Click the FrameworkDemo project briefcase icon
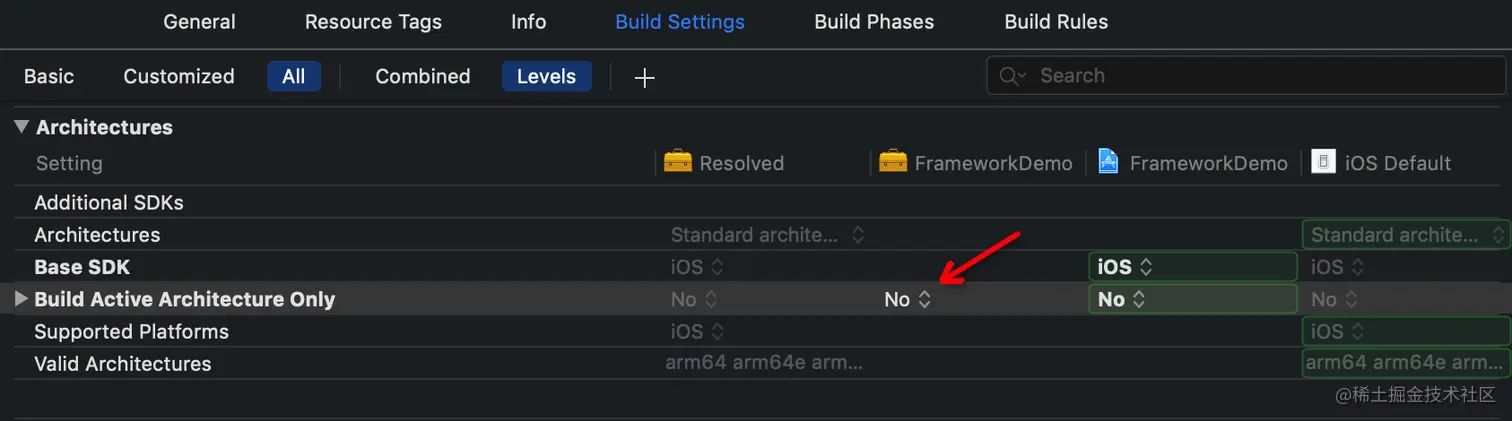This screenshot has height=421, width=1512. point(893,162)
